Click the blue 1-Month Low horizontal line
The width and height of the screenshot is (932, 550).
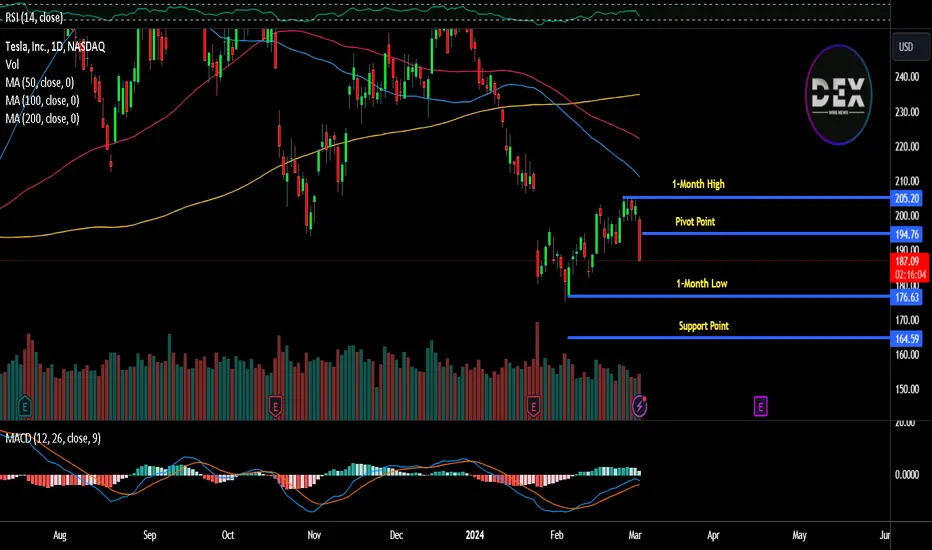point(729,296)
